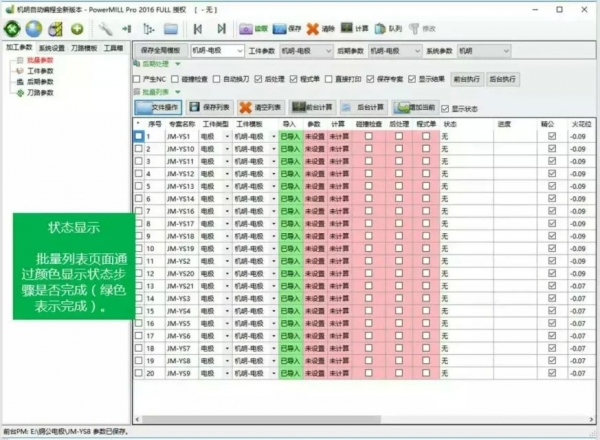Click the blue globe toolbar icon
The width and height of the screenshot is (600, 440).
click(x=34, y=29)
